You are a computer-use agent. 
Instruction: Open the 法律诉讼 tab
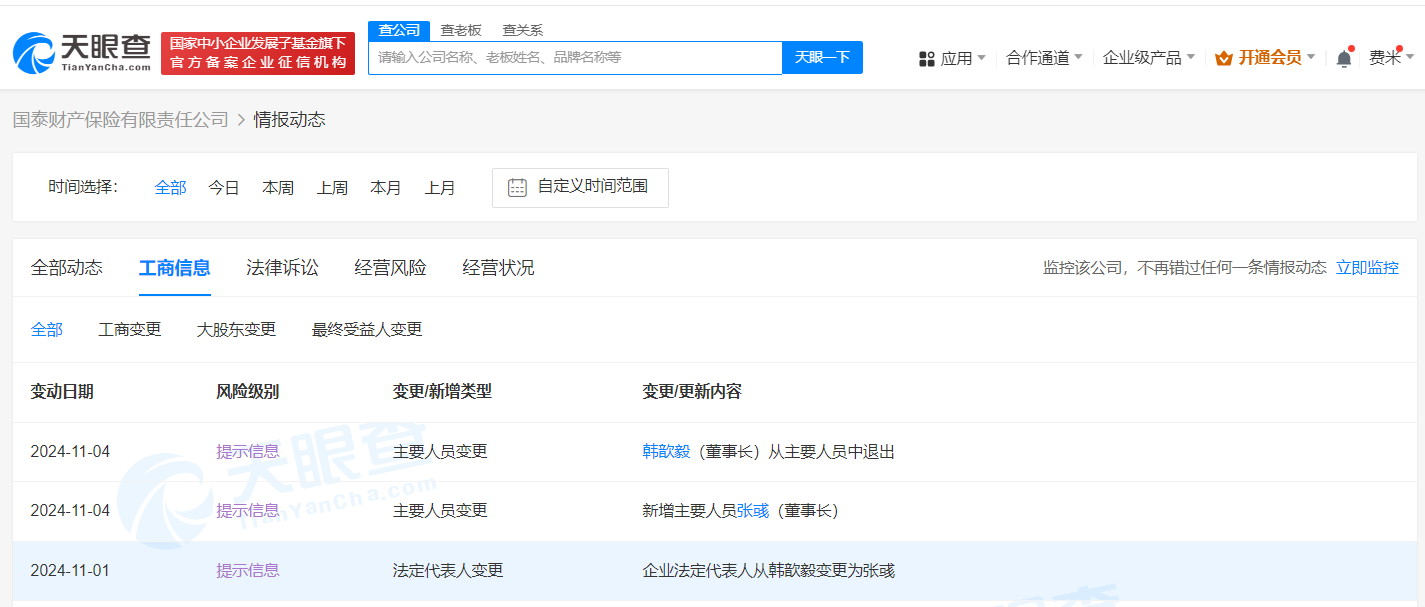pyautogui.click(x=282, y=268)
